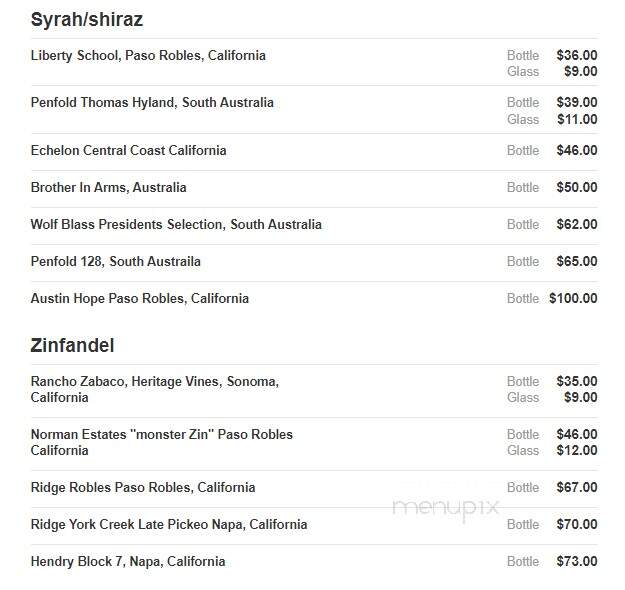
Task: Open Norman Estates "monster Zin" entry
Action: pos(161,442)
